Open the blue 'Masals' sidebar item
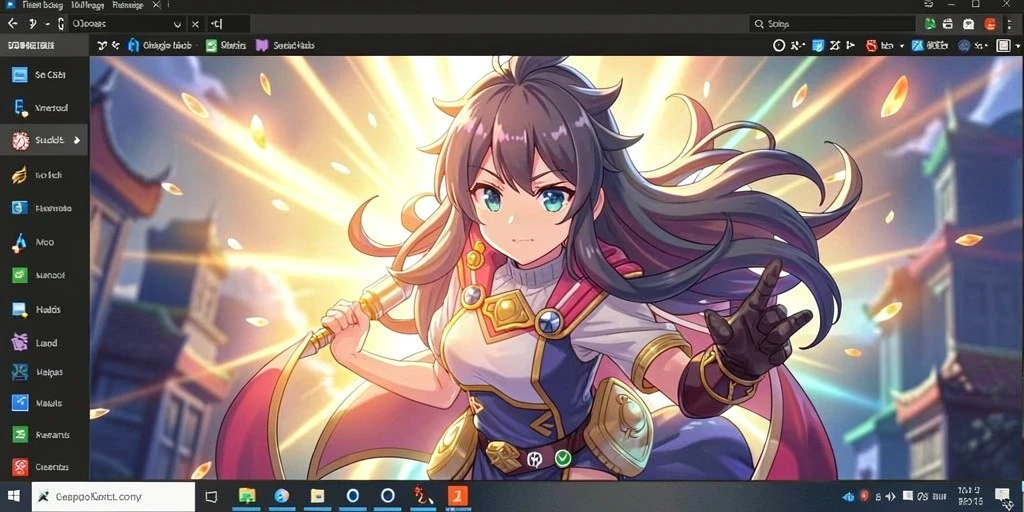 pyautogui.click(x=44, y=403)
